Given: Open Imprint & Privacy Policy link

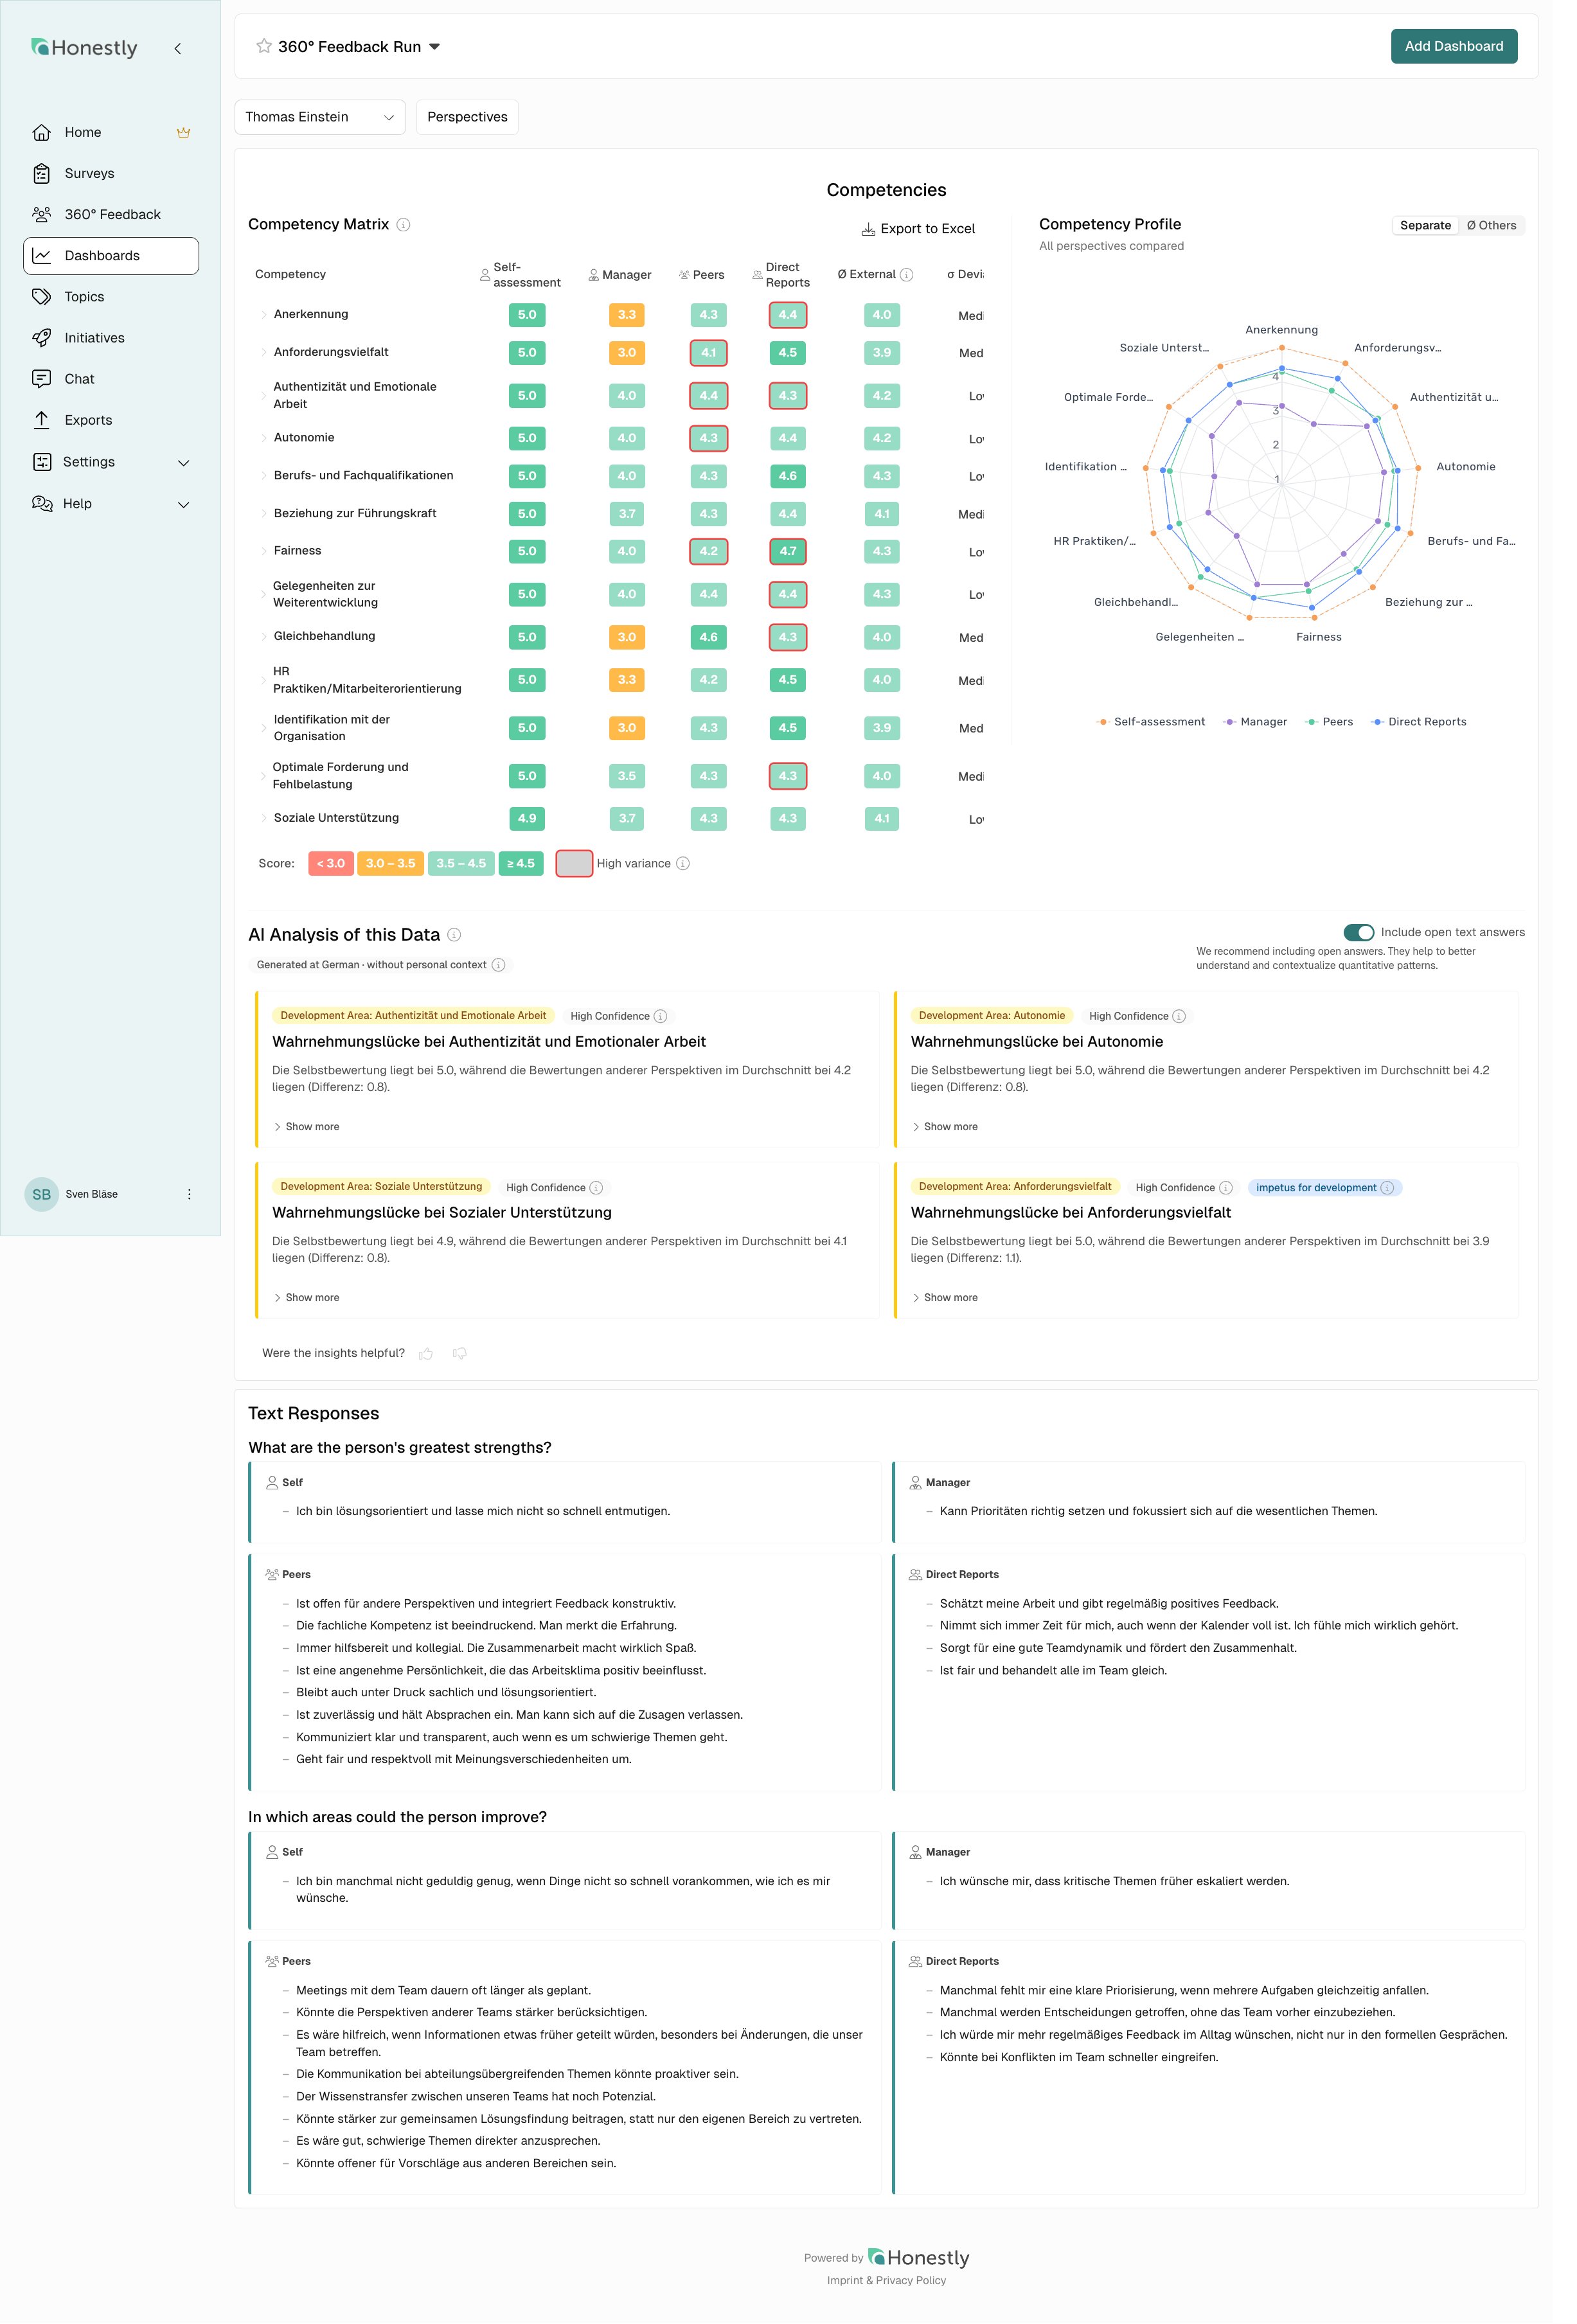Looking at the screenshot, I should pyautogui.click(x=886, y=2281).
